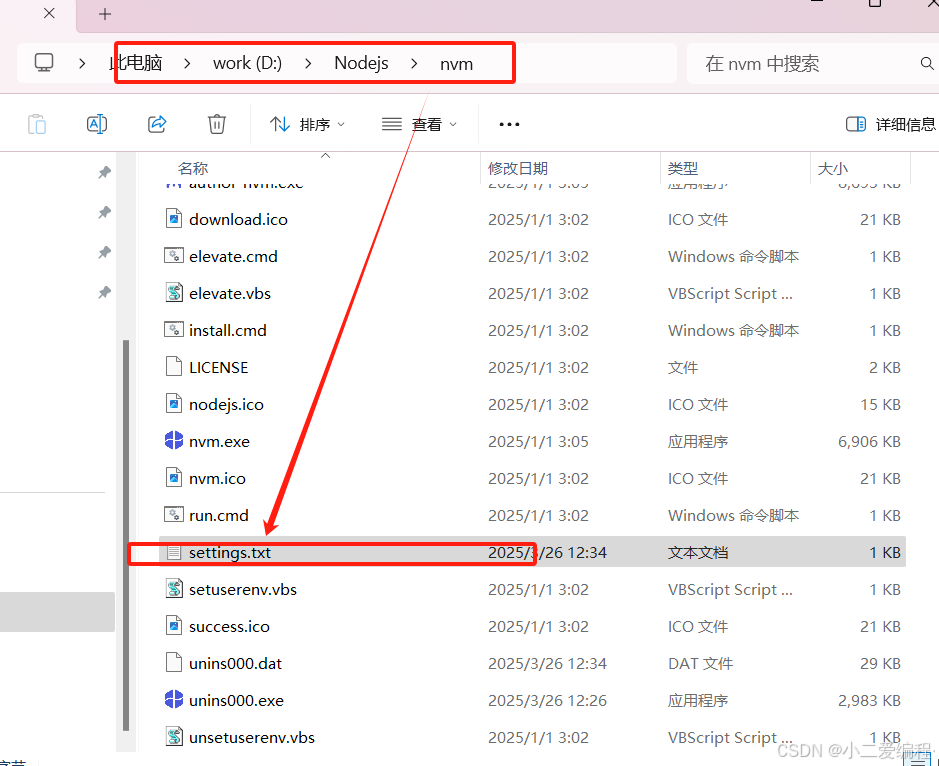Click the elevate.cmd file icon
939x766 pixels.
[174, 256]
